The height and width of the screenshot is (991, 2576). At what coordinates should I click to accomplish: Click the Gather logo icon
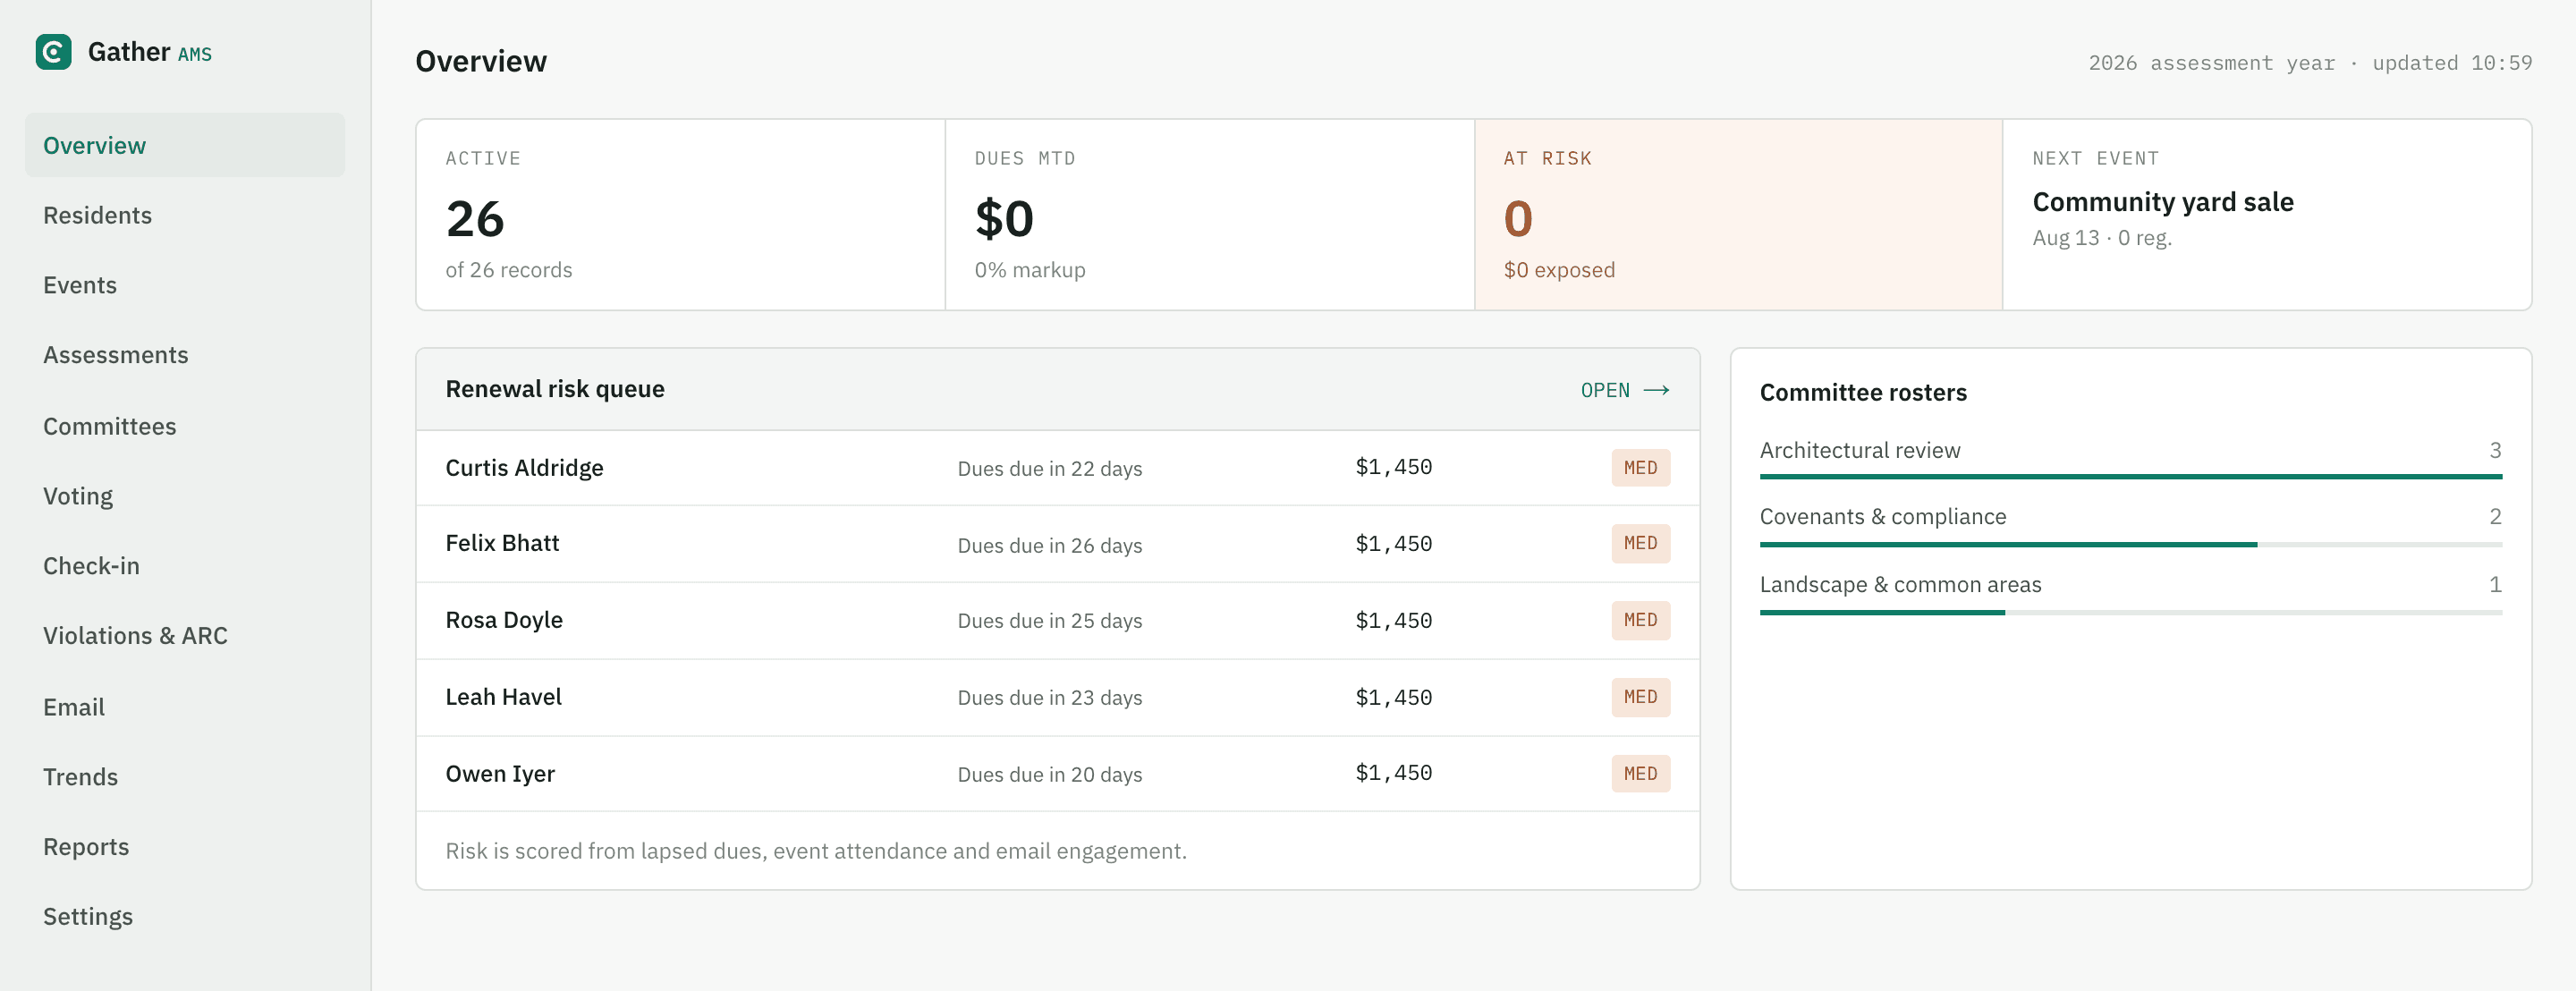[x=53, y=52]
